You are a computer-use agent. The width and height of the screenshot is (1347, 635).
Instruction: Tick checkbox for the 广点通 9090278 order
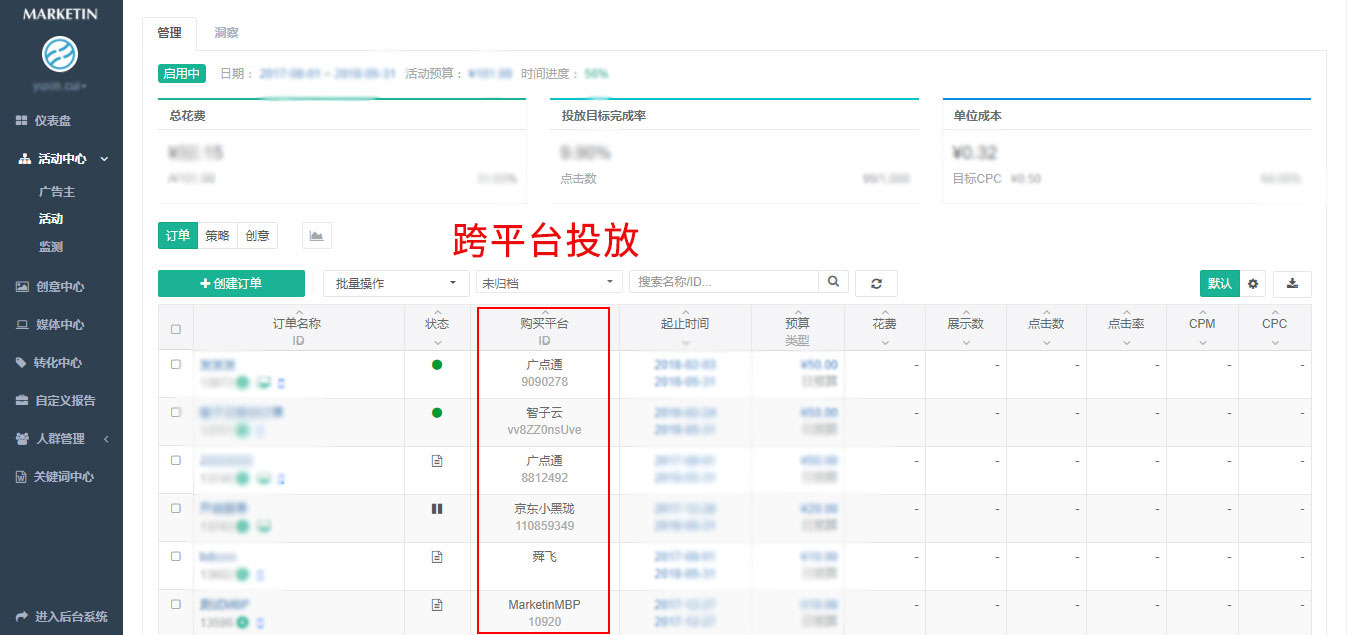[176, 365]
